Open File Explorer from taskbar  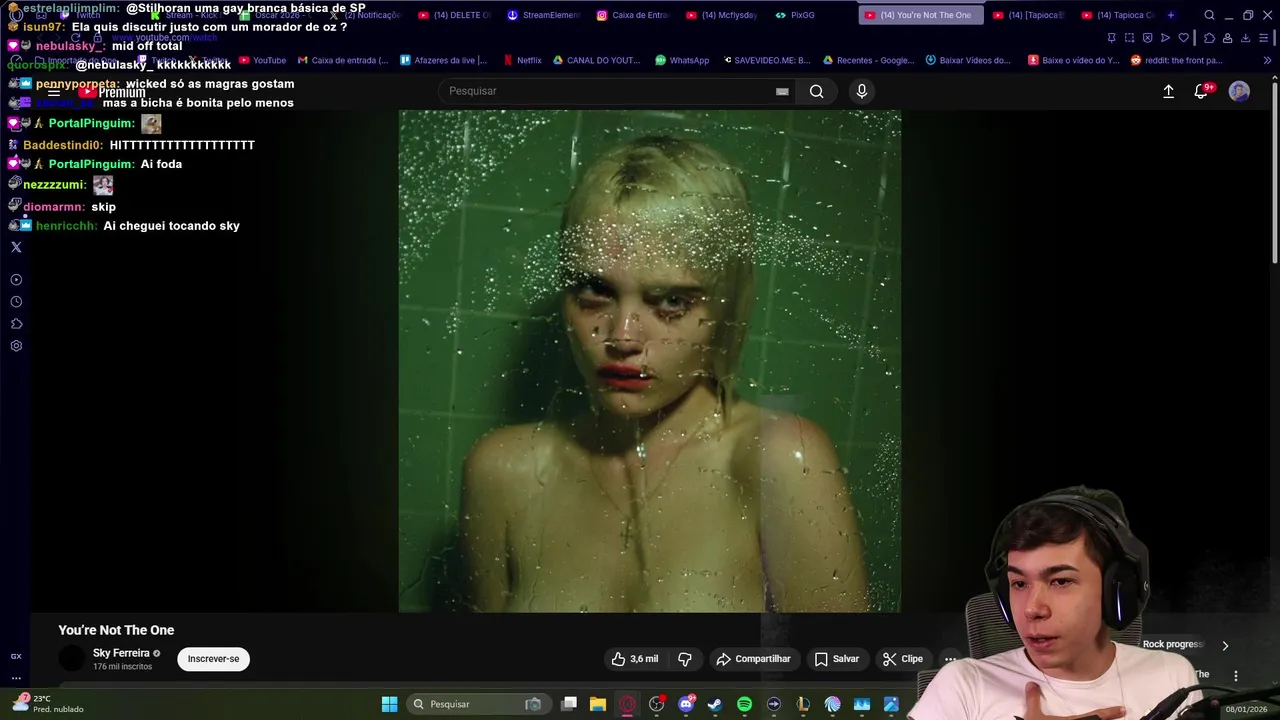click(598, 704)
